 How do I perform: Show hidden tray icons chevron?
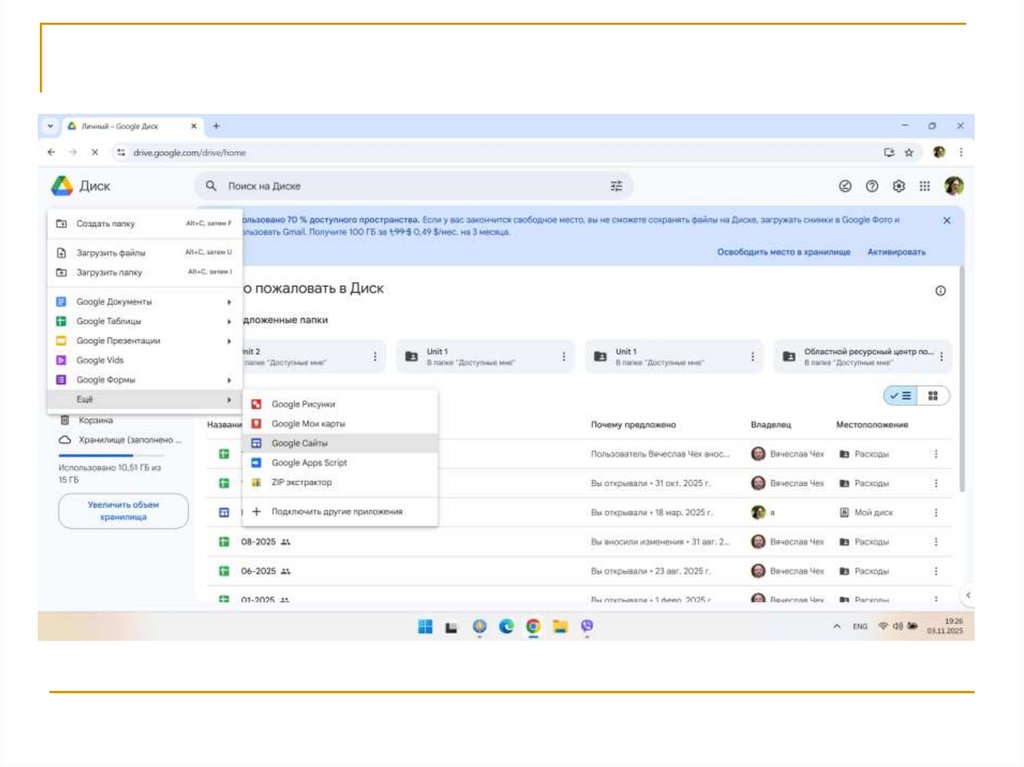point(837,626)
